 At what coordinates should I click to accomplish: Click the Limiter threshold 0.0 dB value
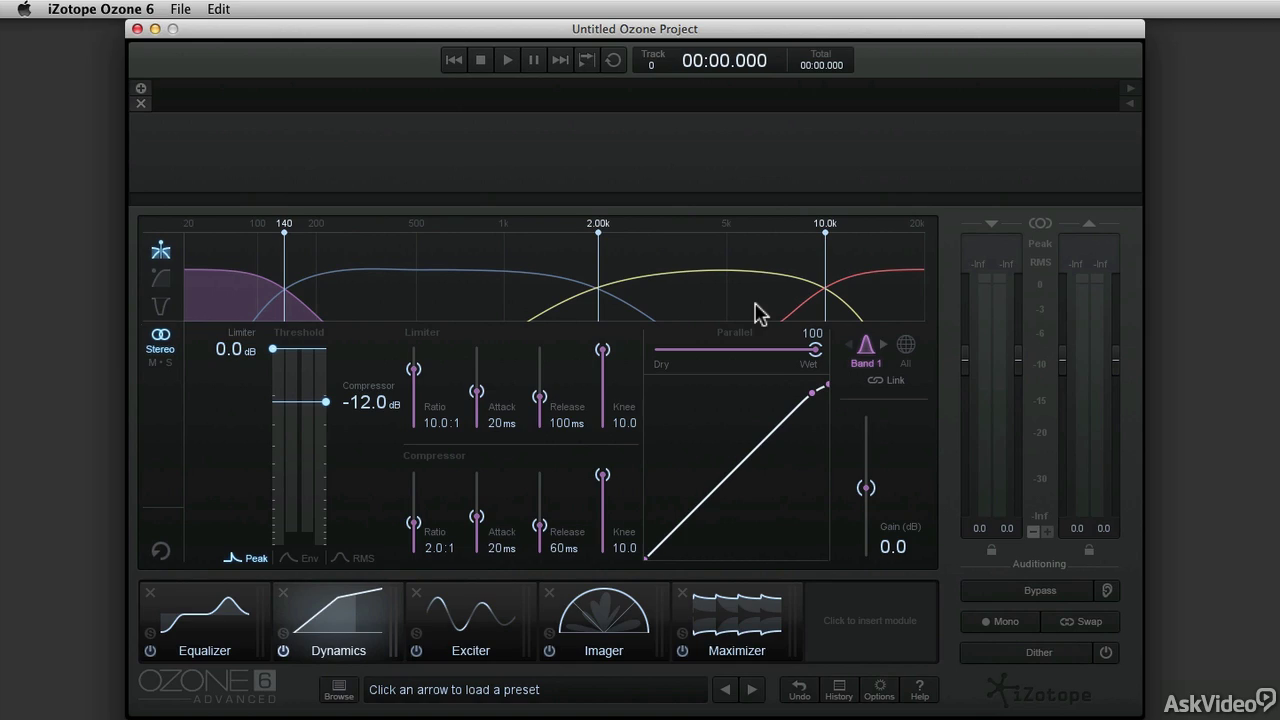pyautogui.click(x=235, y=349)
